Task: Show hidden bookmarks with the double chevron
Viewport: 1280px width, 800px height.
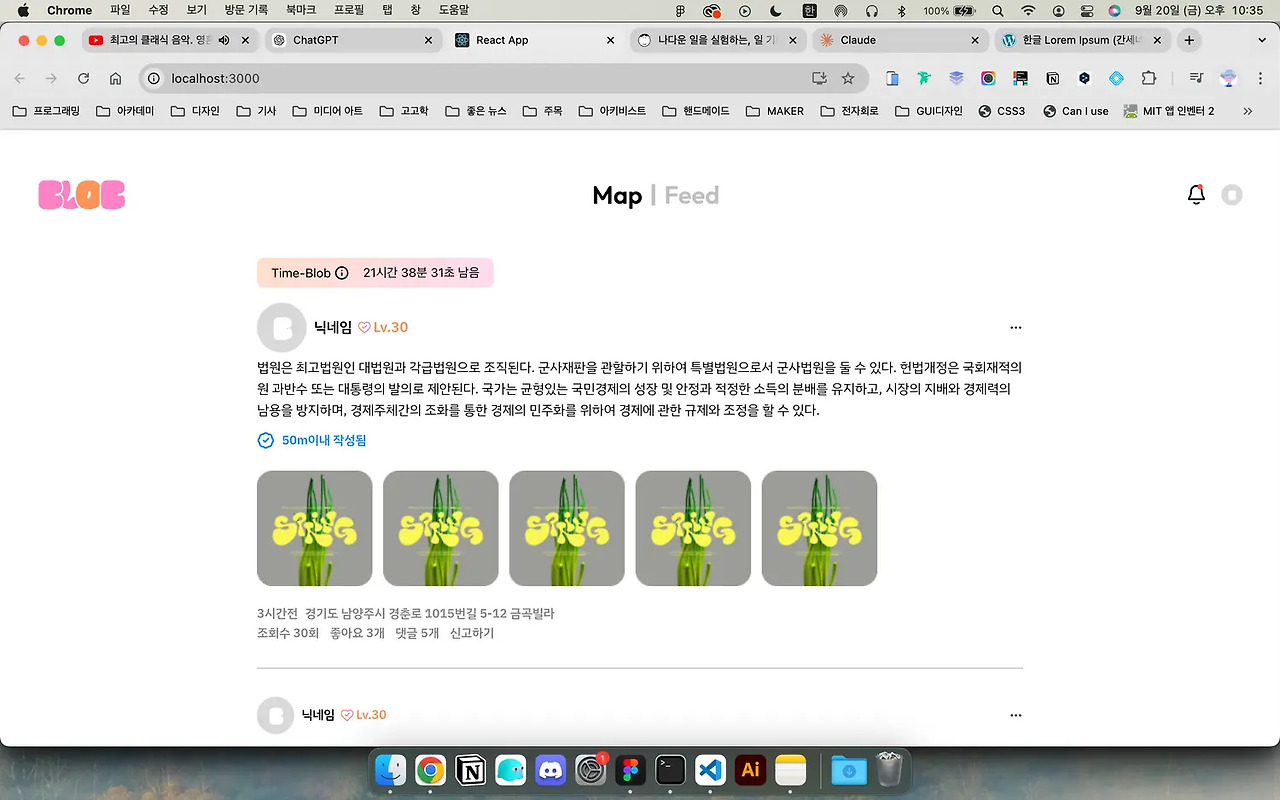Action: [1247, 111]
